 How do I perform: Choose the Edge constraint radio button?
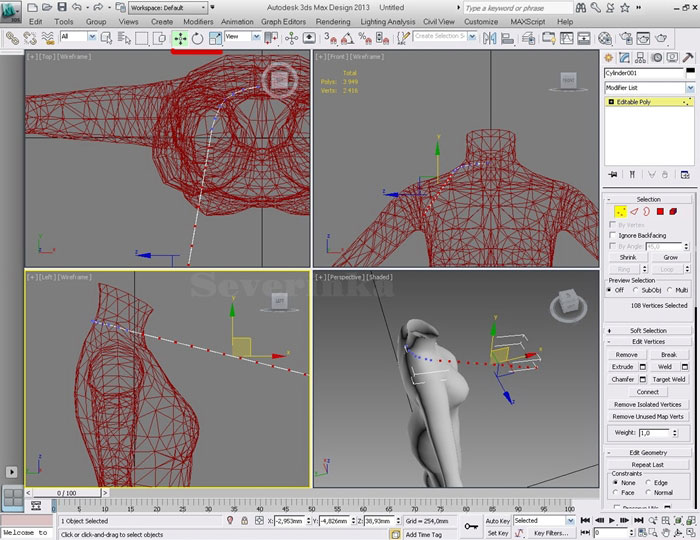[x=650, y=482]
